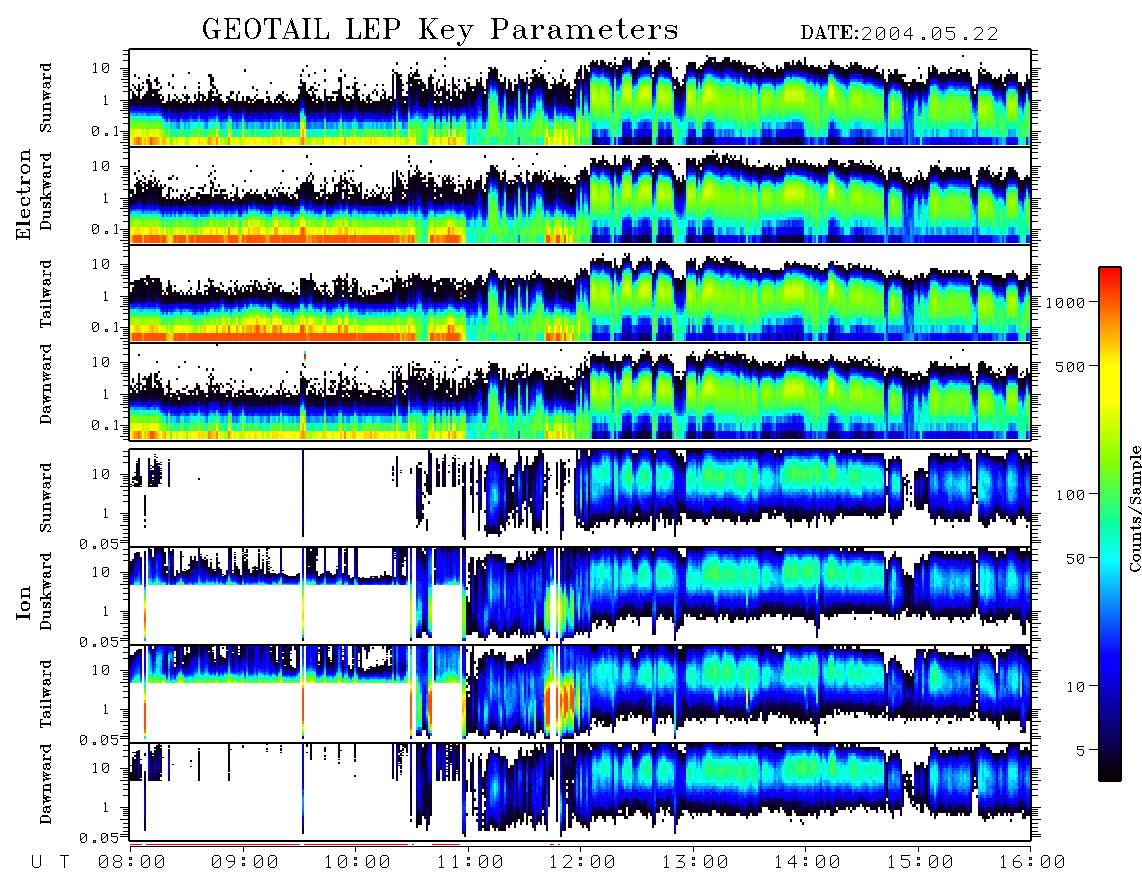Viewport: 1142px width, 880px height.
Task: Click the red end of the color bar
Action: 1110,274
